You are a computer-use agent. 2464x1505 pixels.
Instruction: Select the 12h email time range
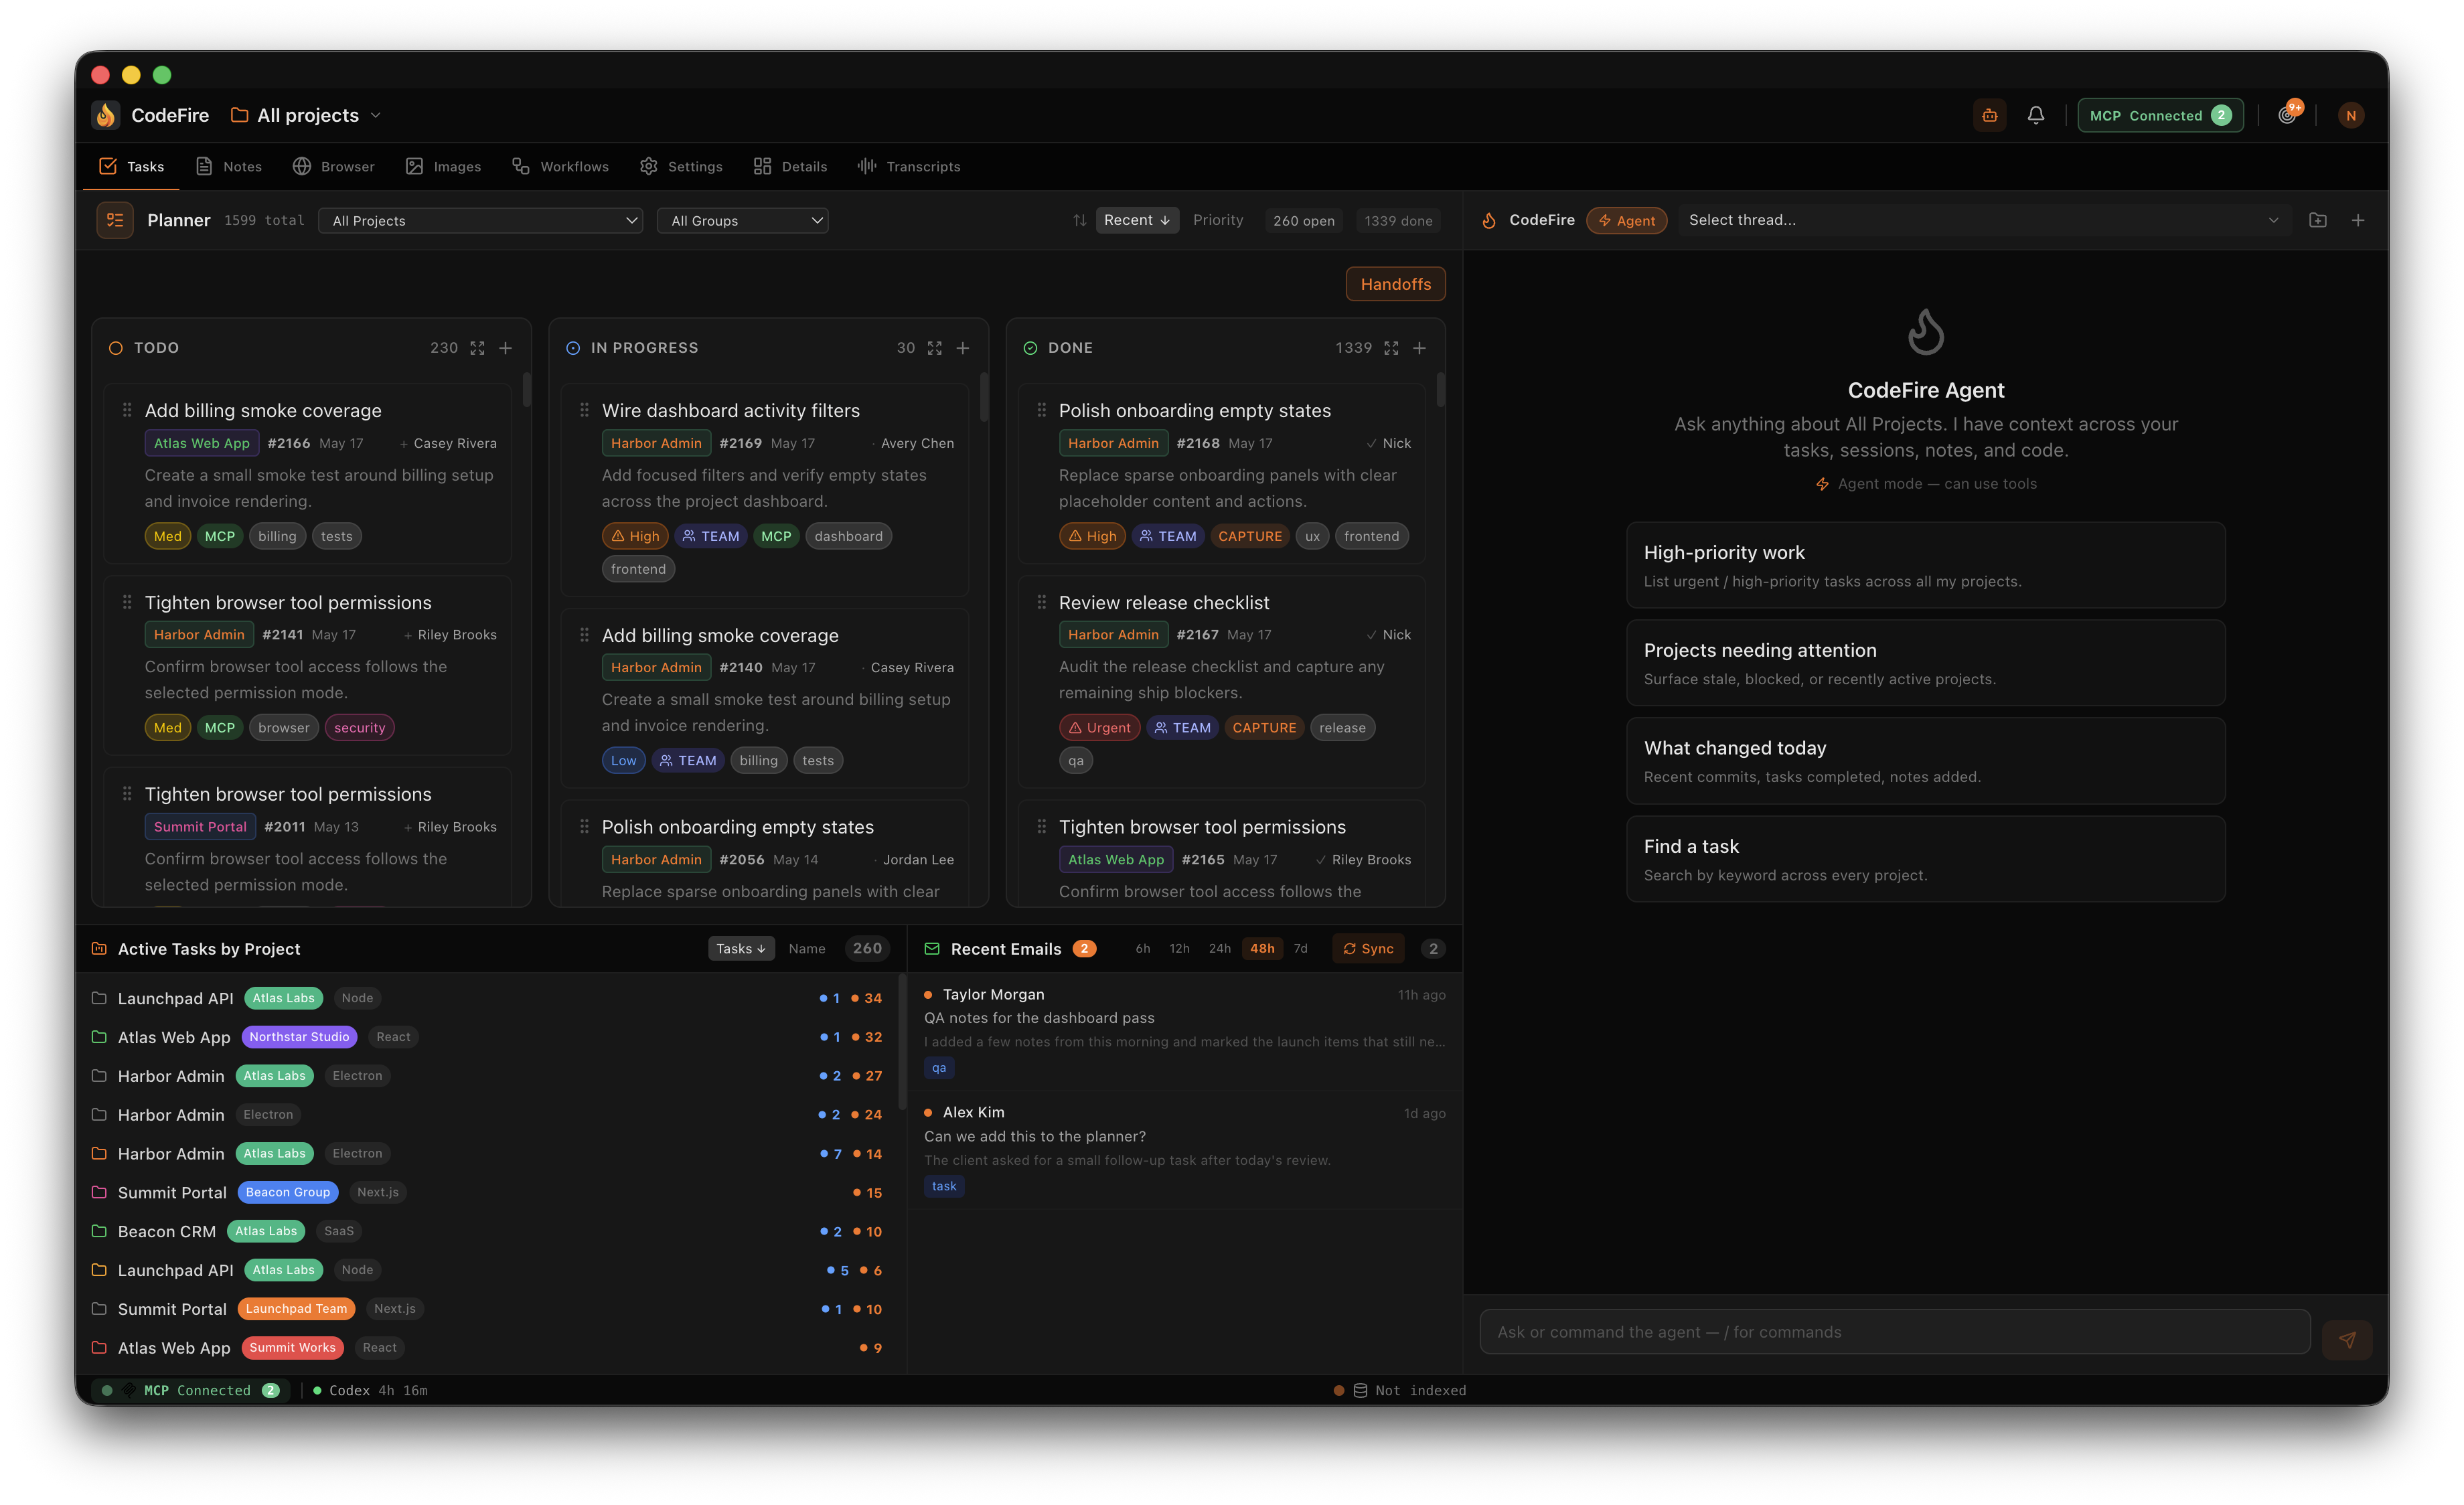point(1179,949)
